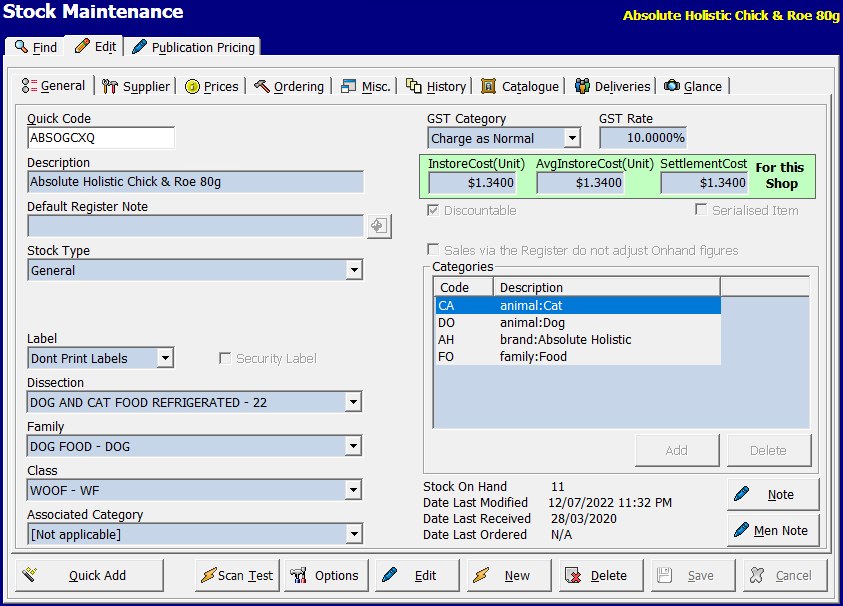Select the brand:Absolute Holistic category row
The image size is (843, 606).
tap(565, 339)
